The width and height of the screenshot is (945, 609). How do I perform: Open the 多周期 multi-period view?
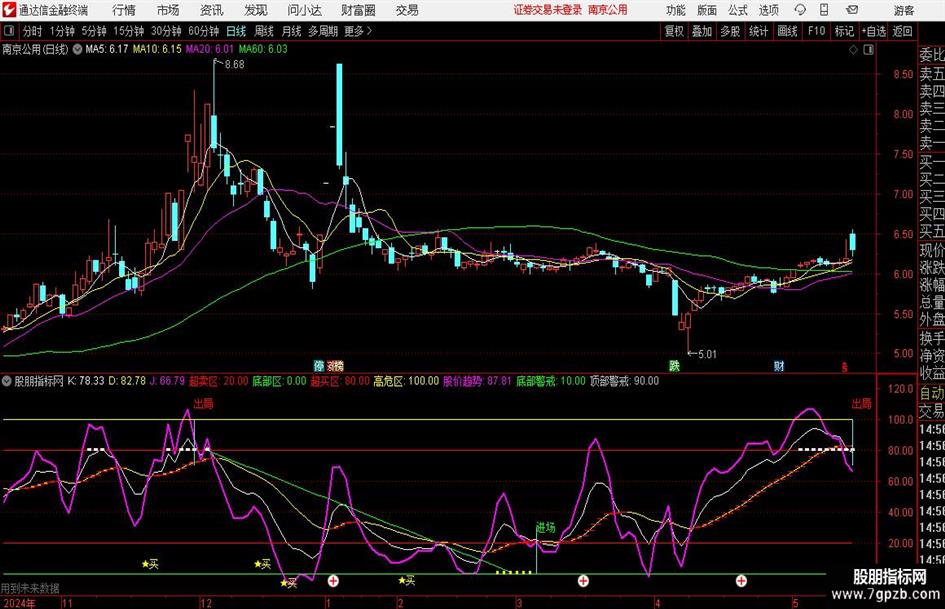click(323, 31)
